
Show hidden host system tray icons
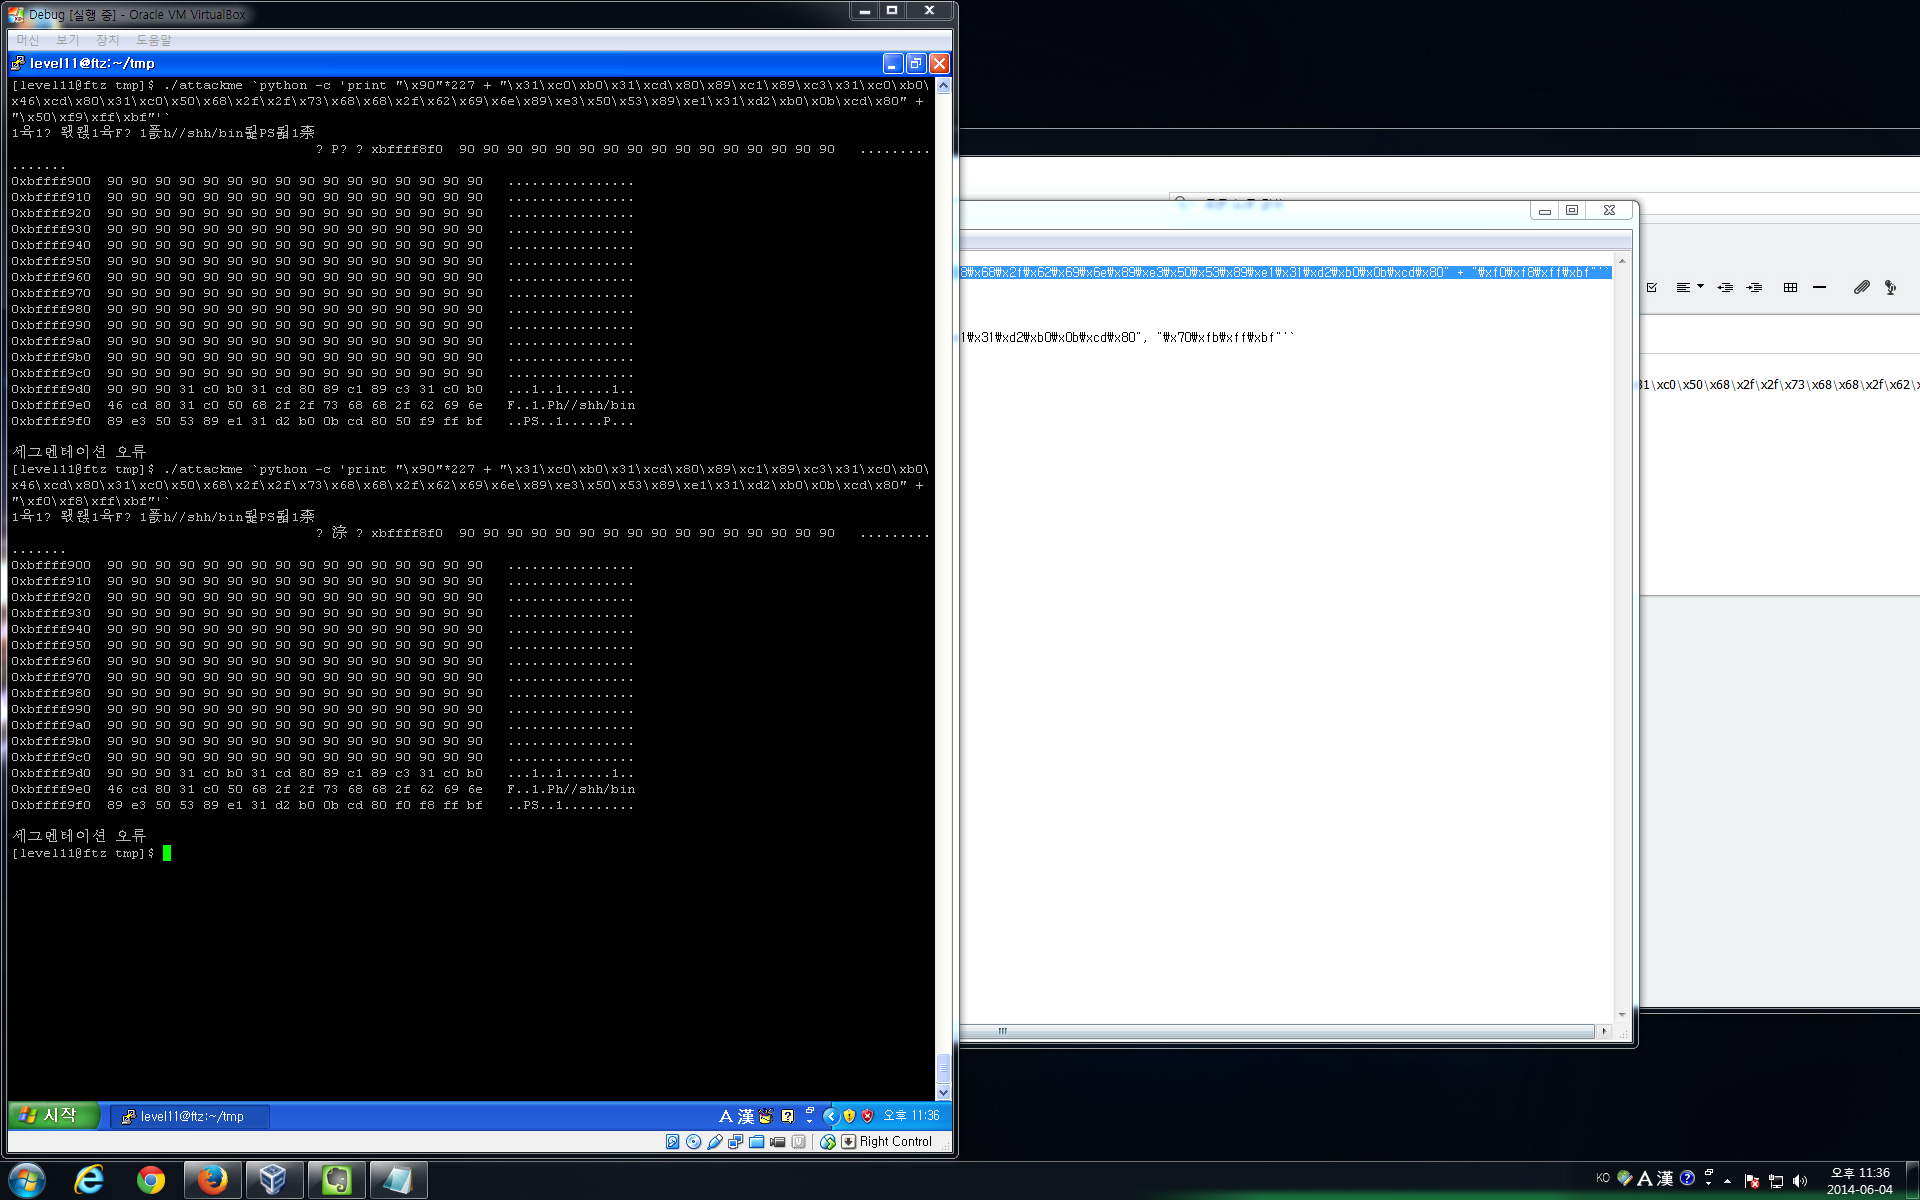(1727, 1181)
